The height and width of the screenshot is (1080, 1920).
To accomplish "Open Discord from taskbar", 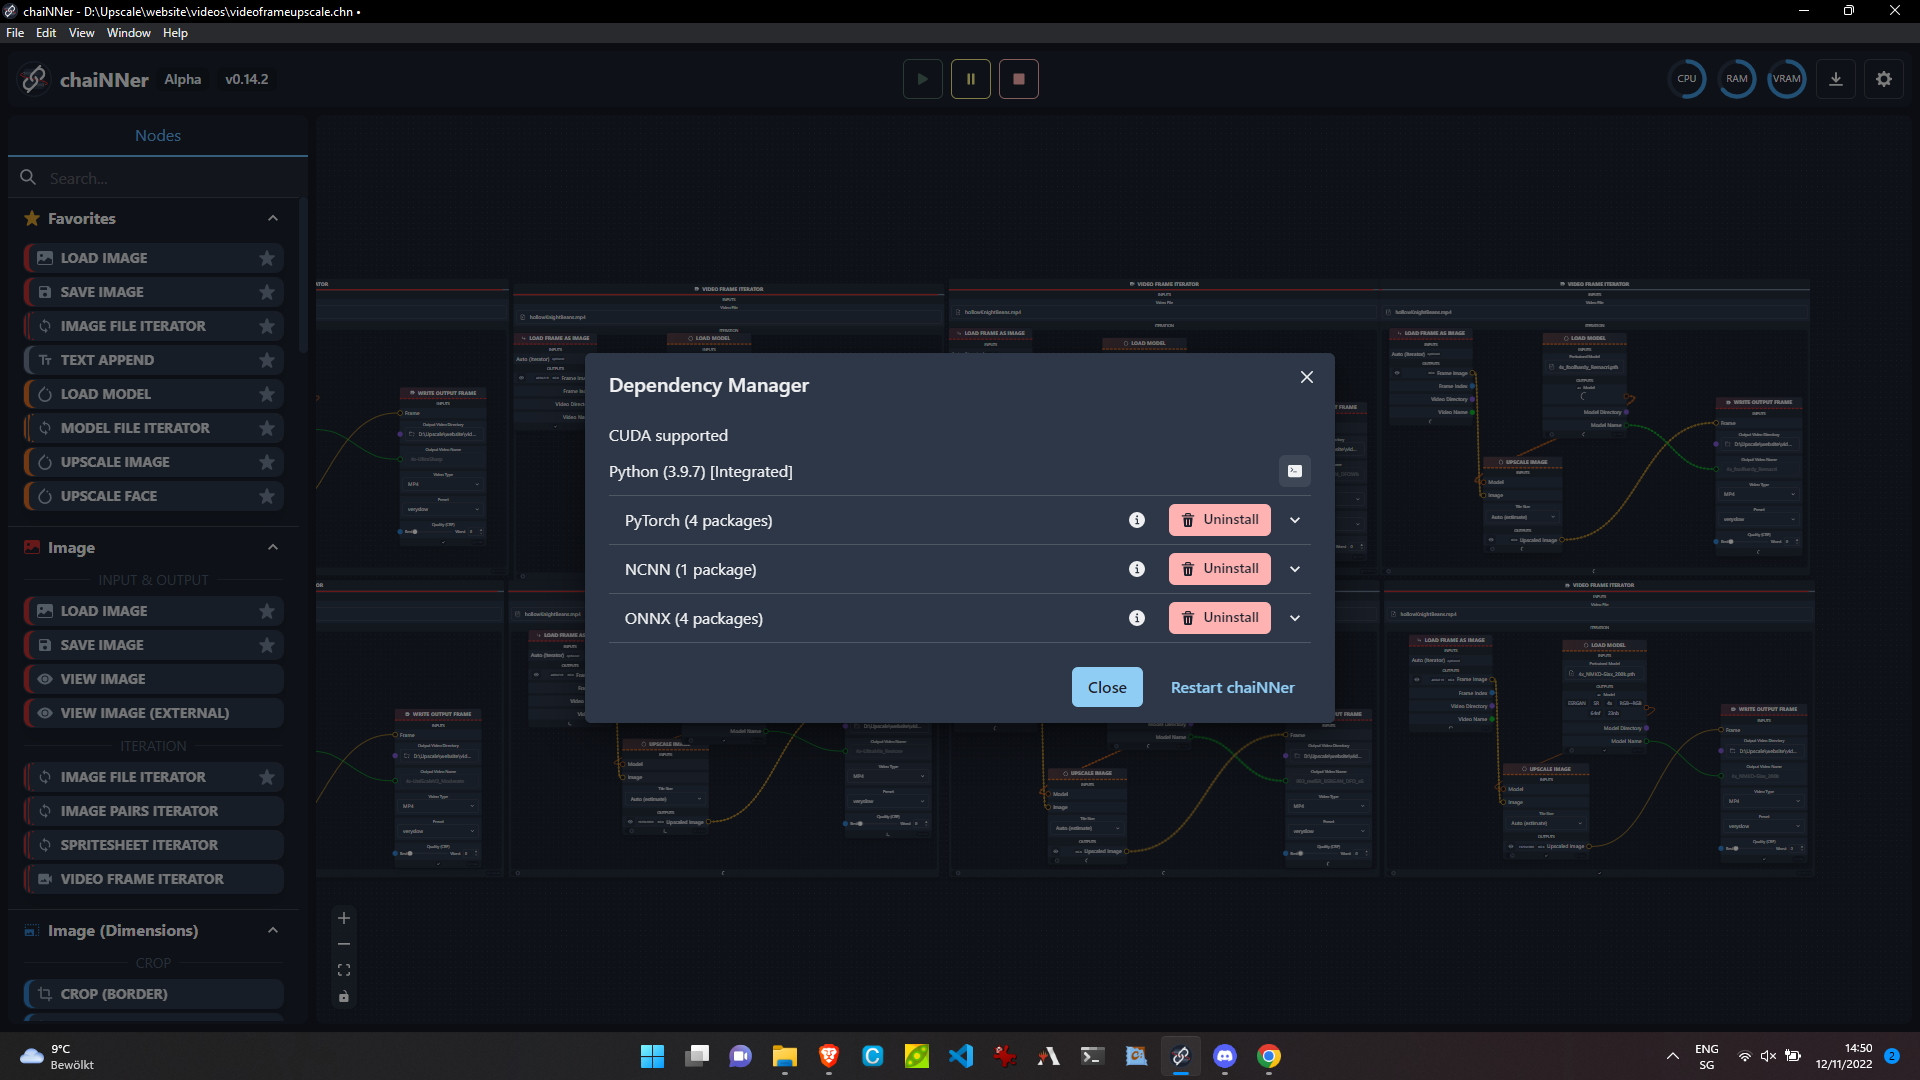I will pos(1224,1056).
